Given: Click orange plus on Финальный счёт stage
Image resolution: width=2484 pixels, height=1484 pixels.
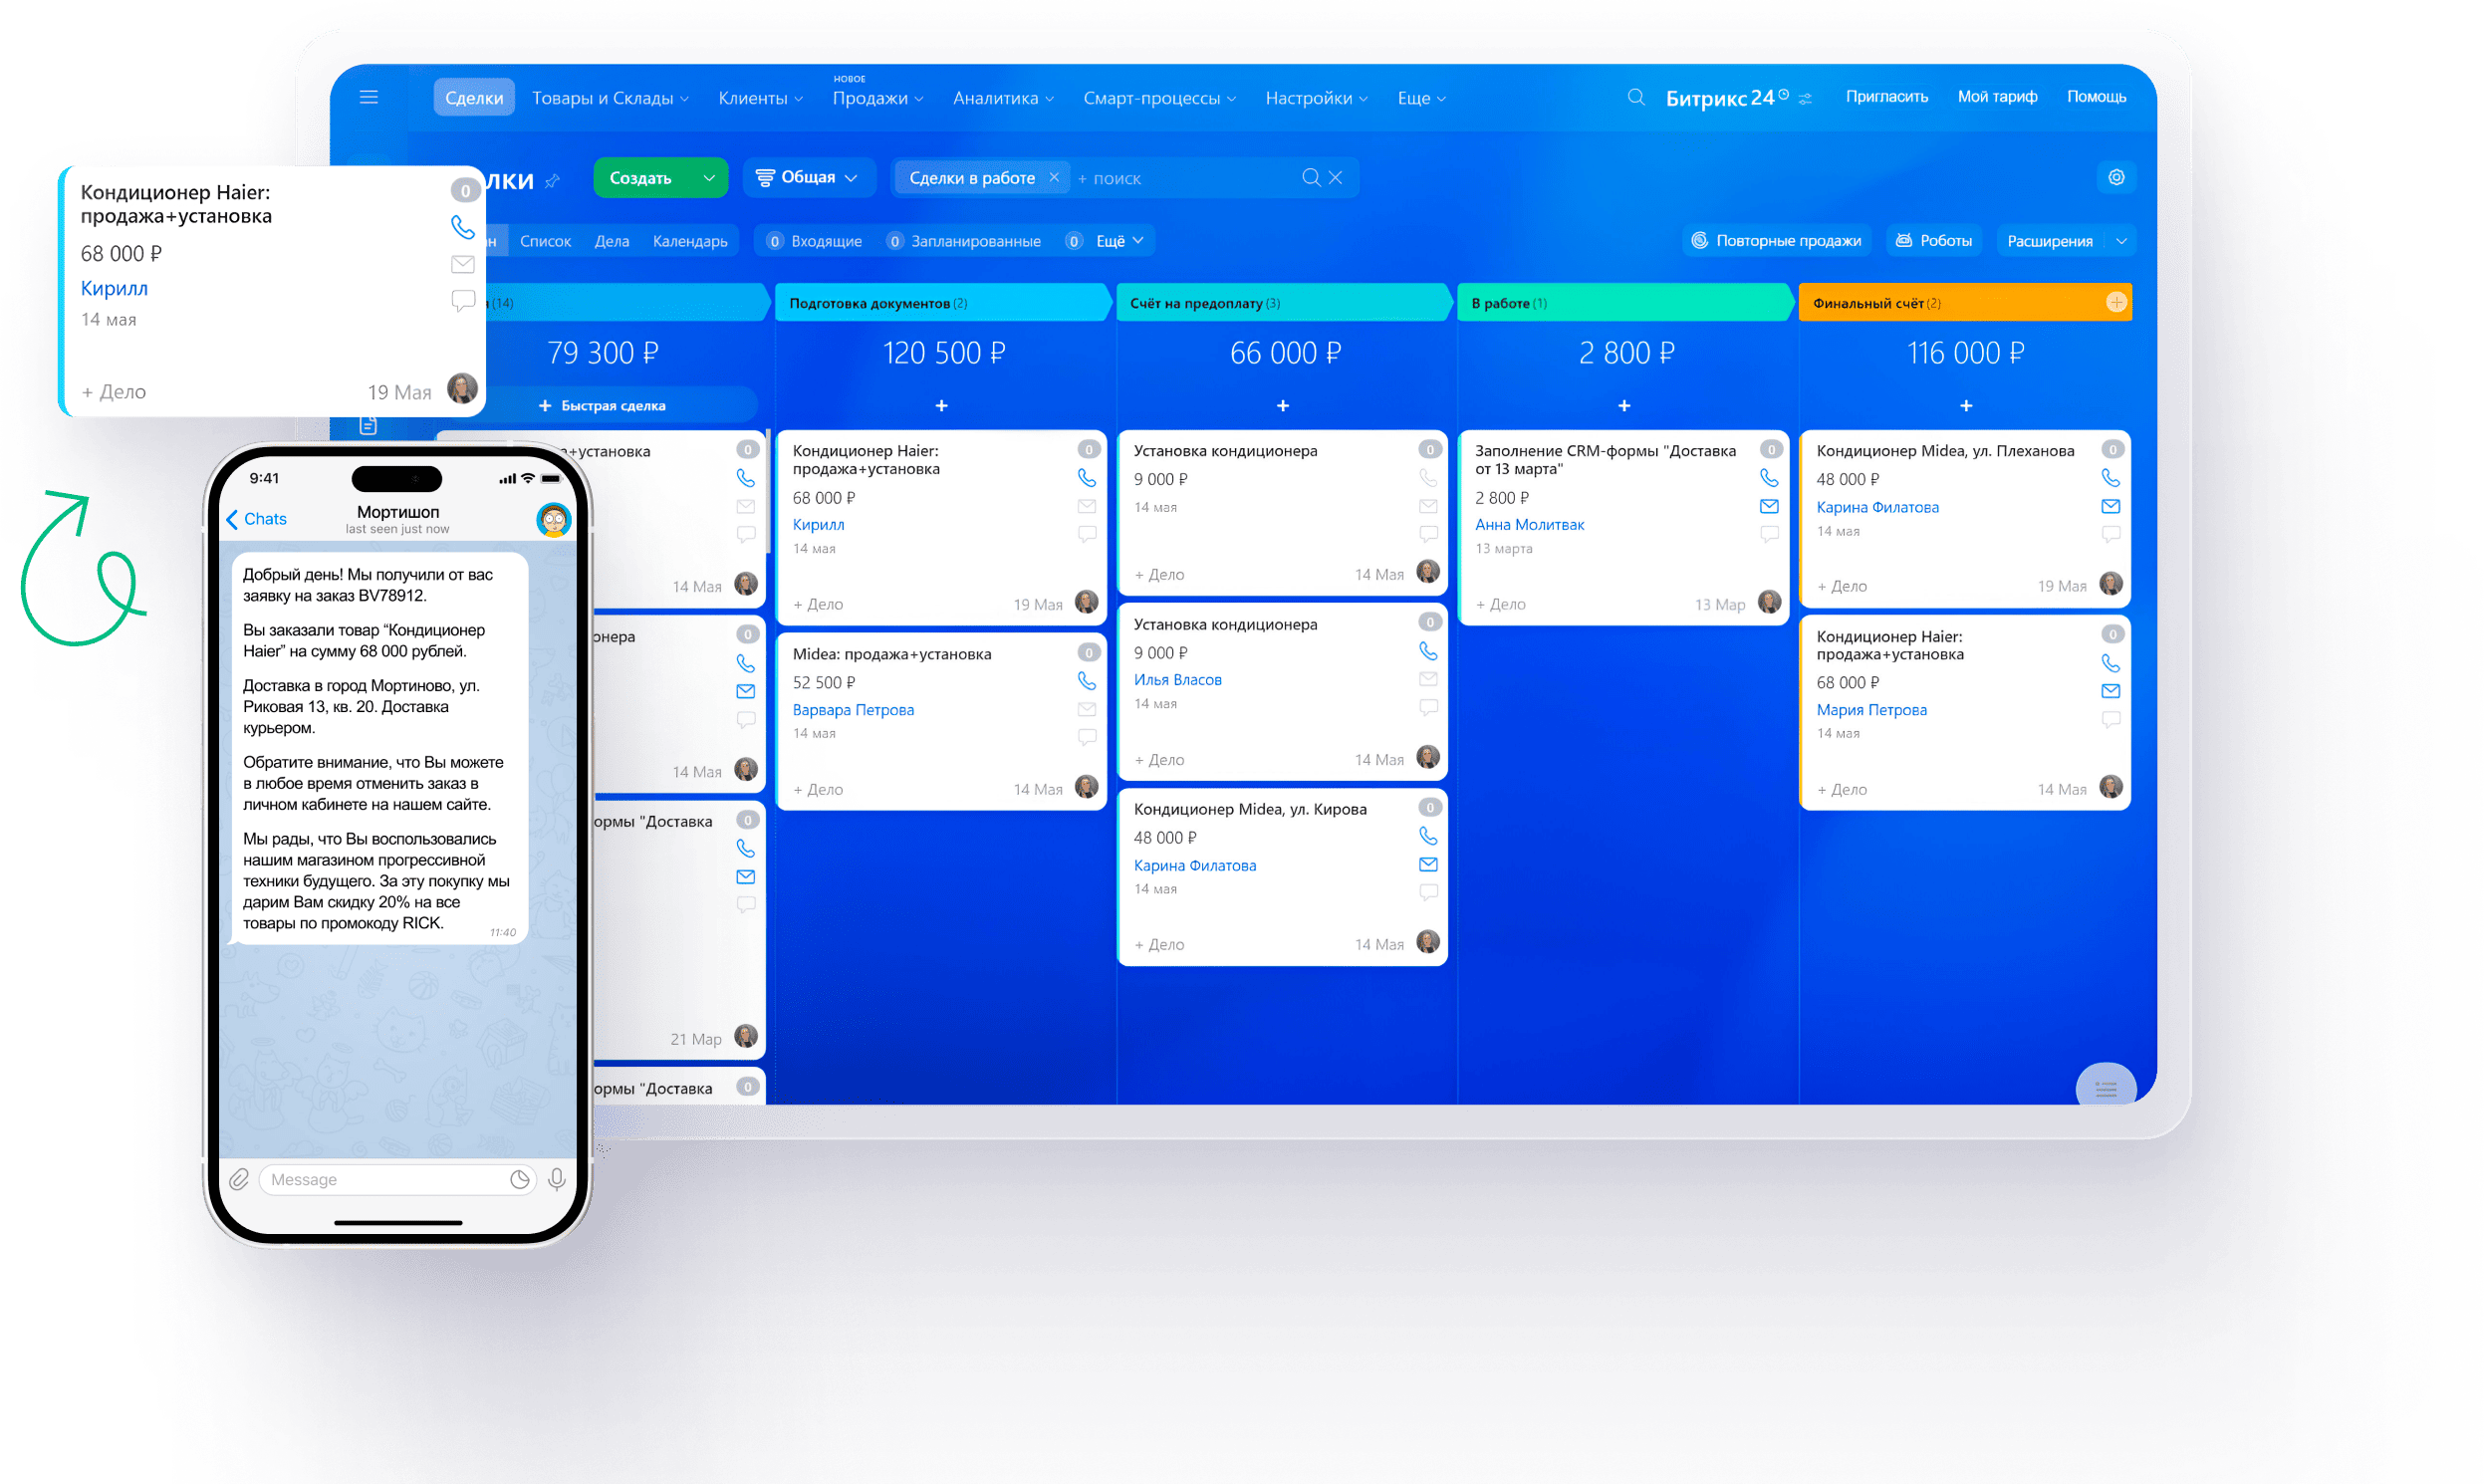Looking at the screenshot, I should pyautogui.click(x=2115, y=302).
